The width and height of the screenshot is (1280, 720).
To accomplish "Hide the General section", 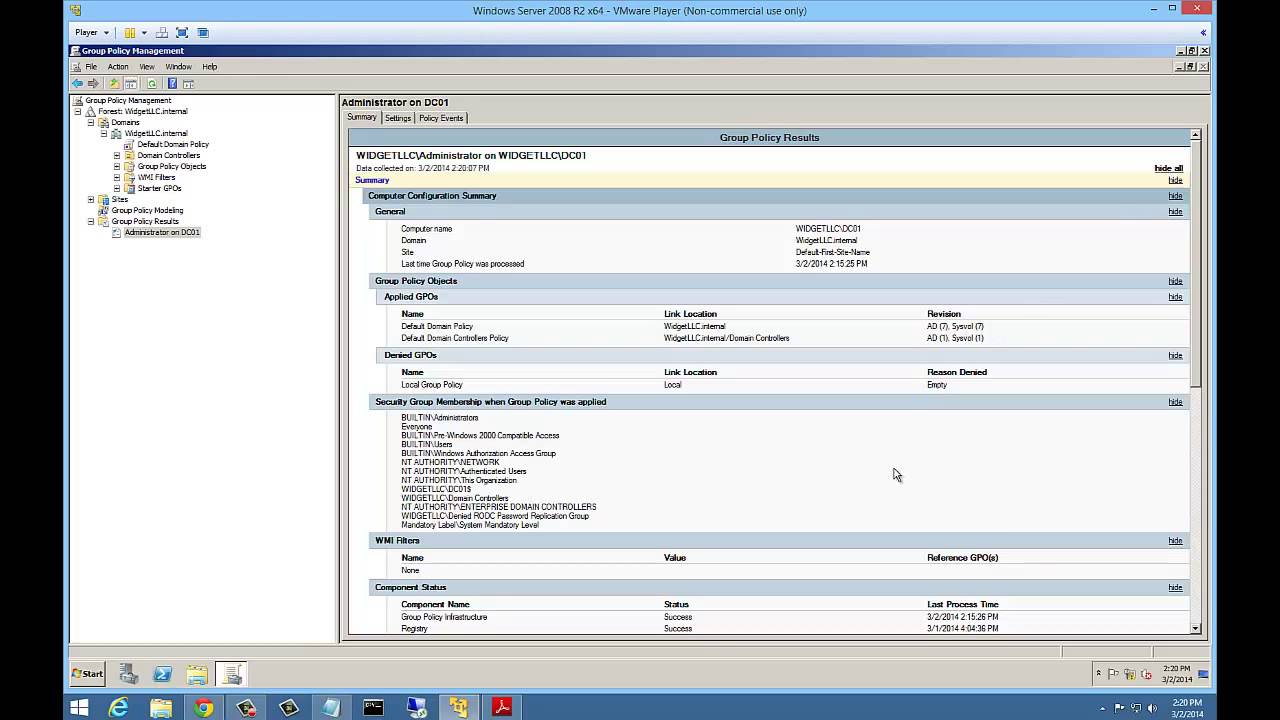I will pos(1175,212).
